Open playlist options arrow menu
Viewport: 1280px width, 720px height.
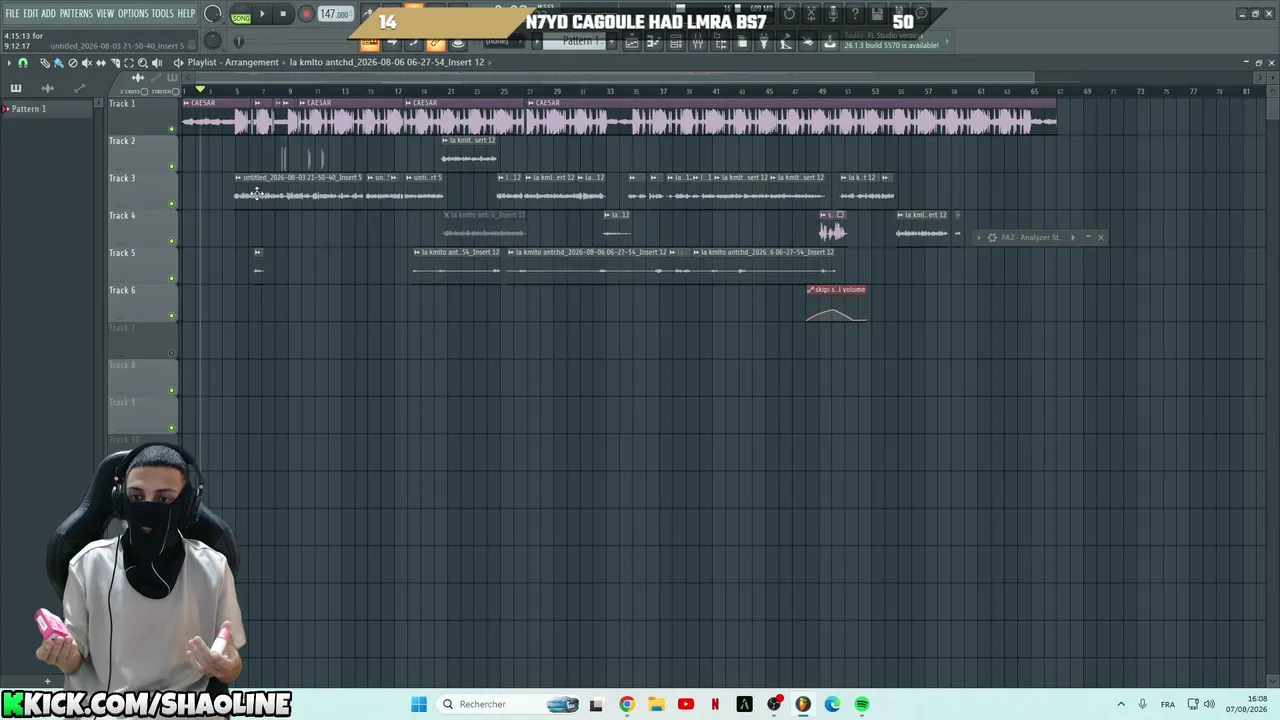(9, 62)
